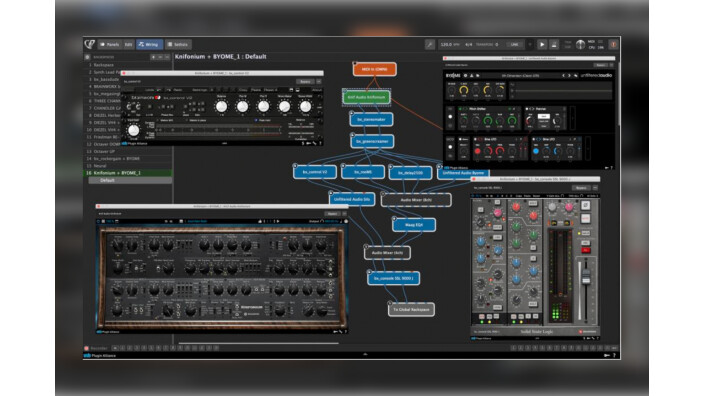The width and height of the screenshot is (704, 396).
Task: Select the bx_console SSL 9000 J block
Action: click(394, 278)
